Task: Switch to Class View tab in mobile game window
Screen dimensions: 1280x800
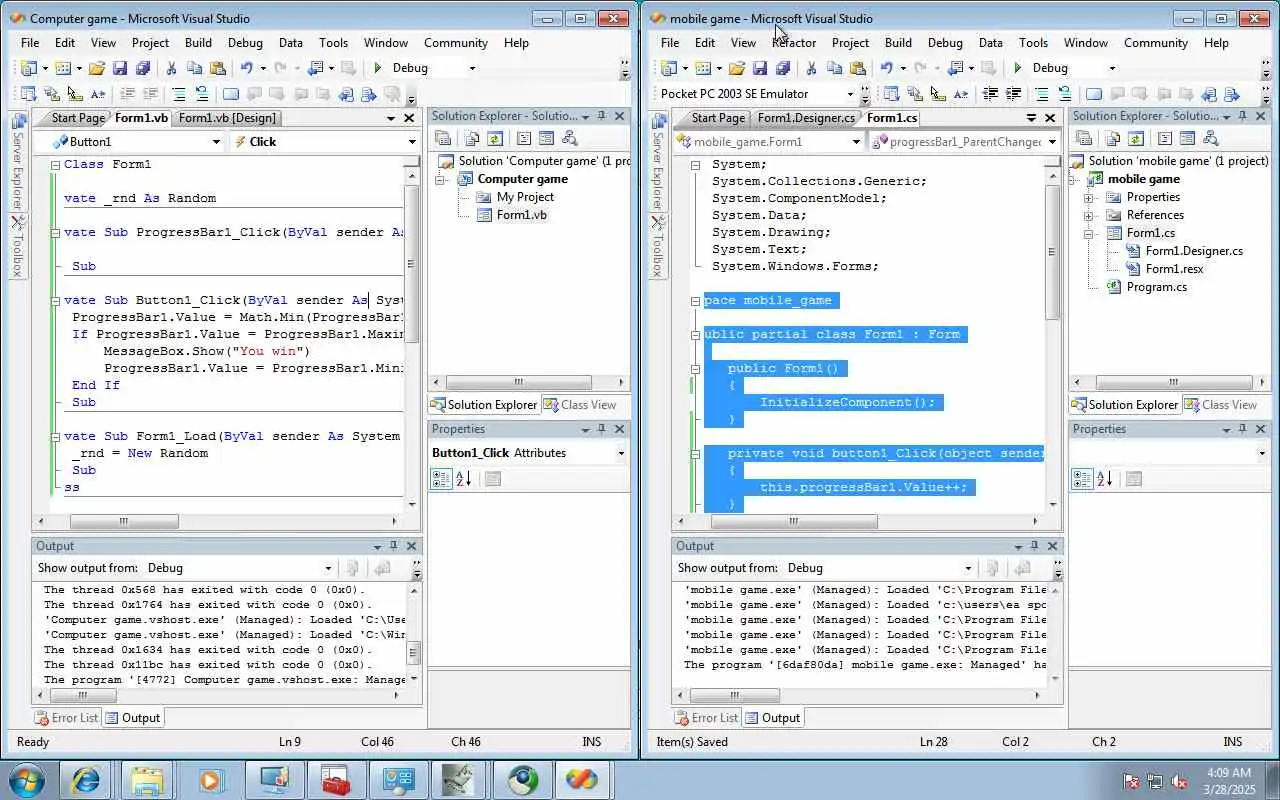Action: pos(1220,405)
